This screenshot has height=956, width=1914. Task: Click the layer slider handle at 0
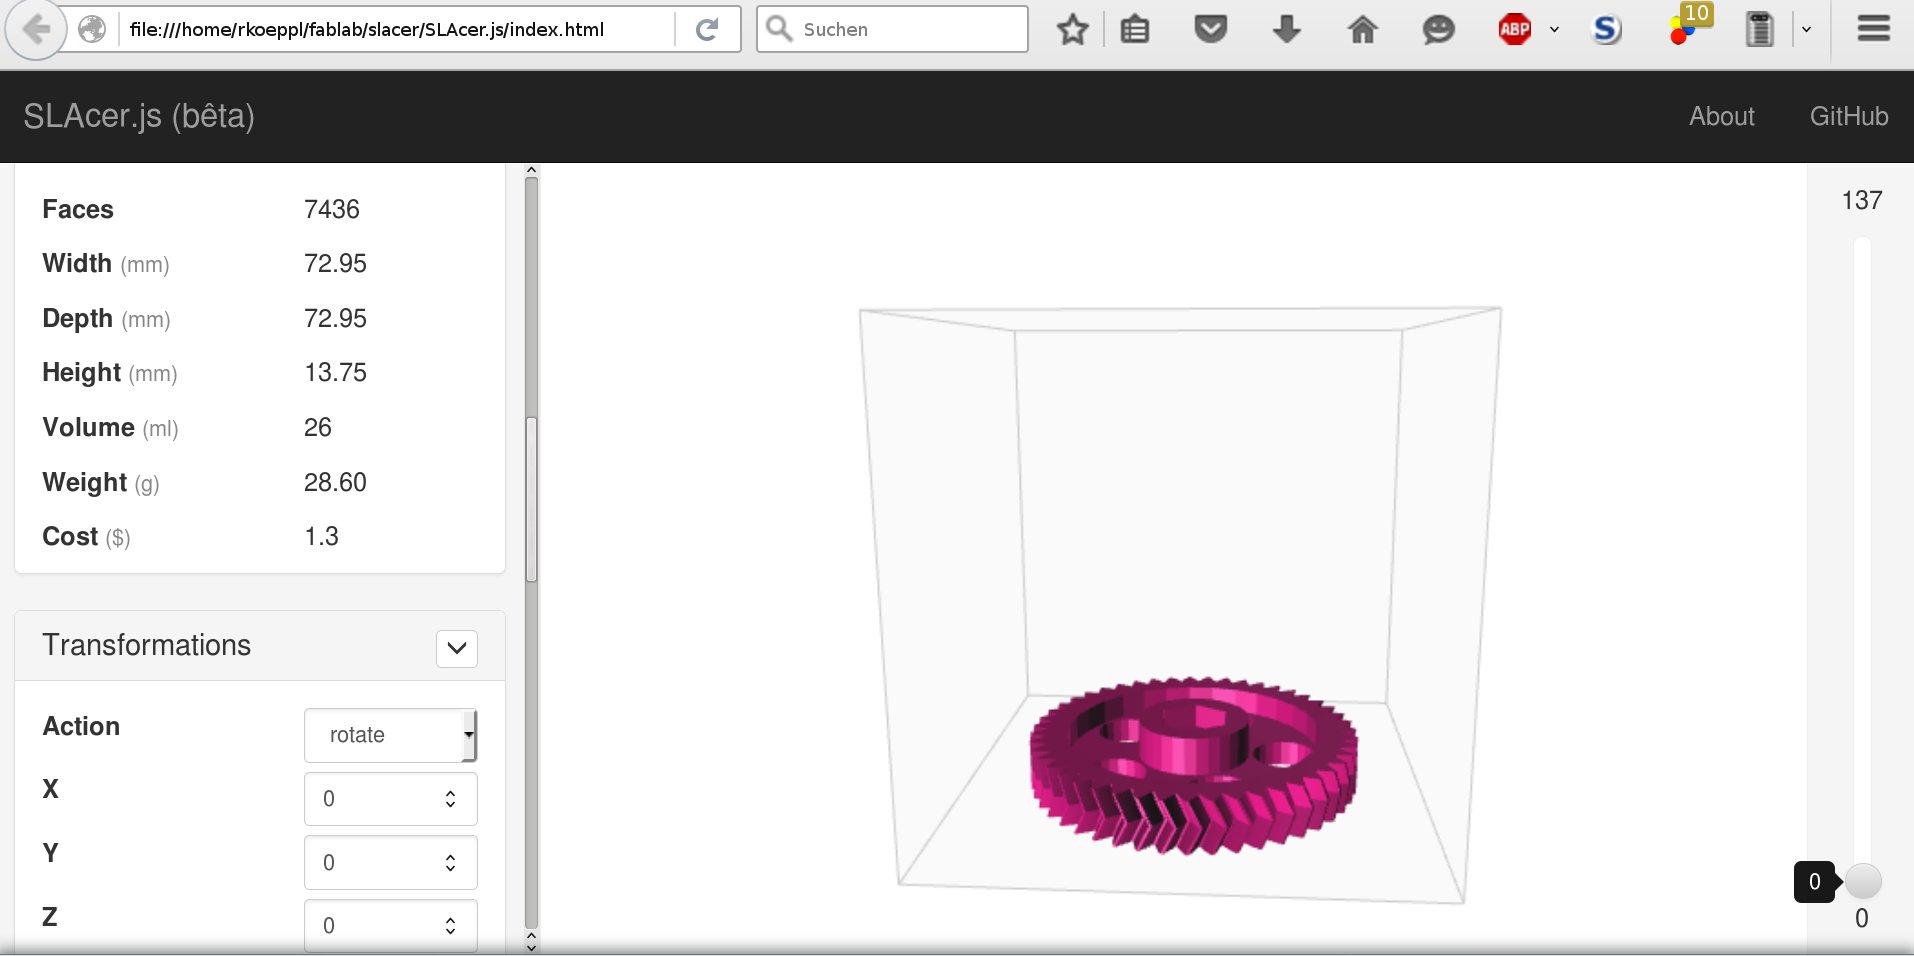point(1862,882)
